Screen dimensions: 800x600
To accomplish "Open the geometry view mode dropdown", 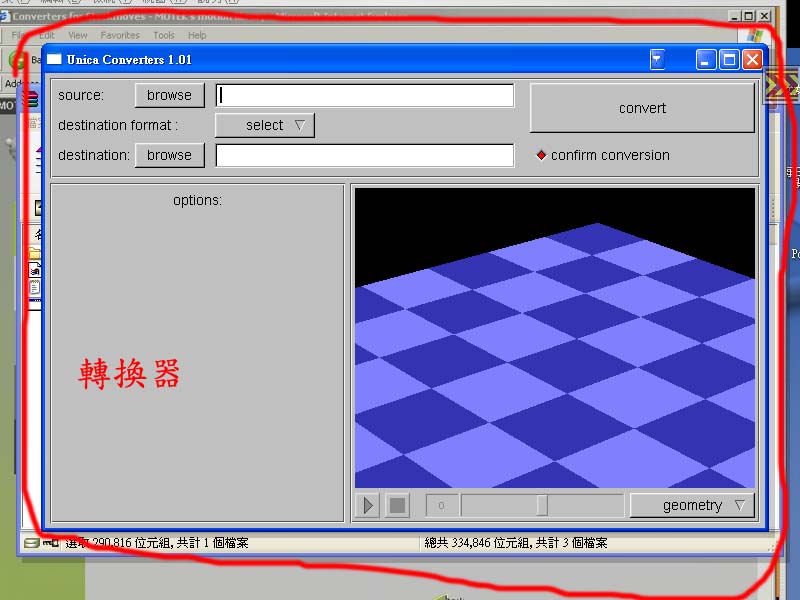I will [x=692, y=506].
